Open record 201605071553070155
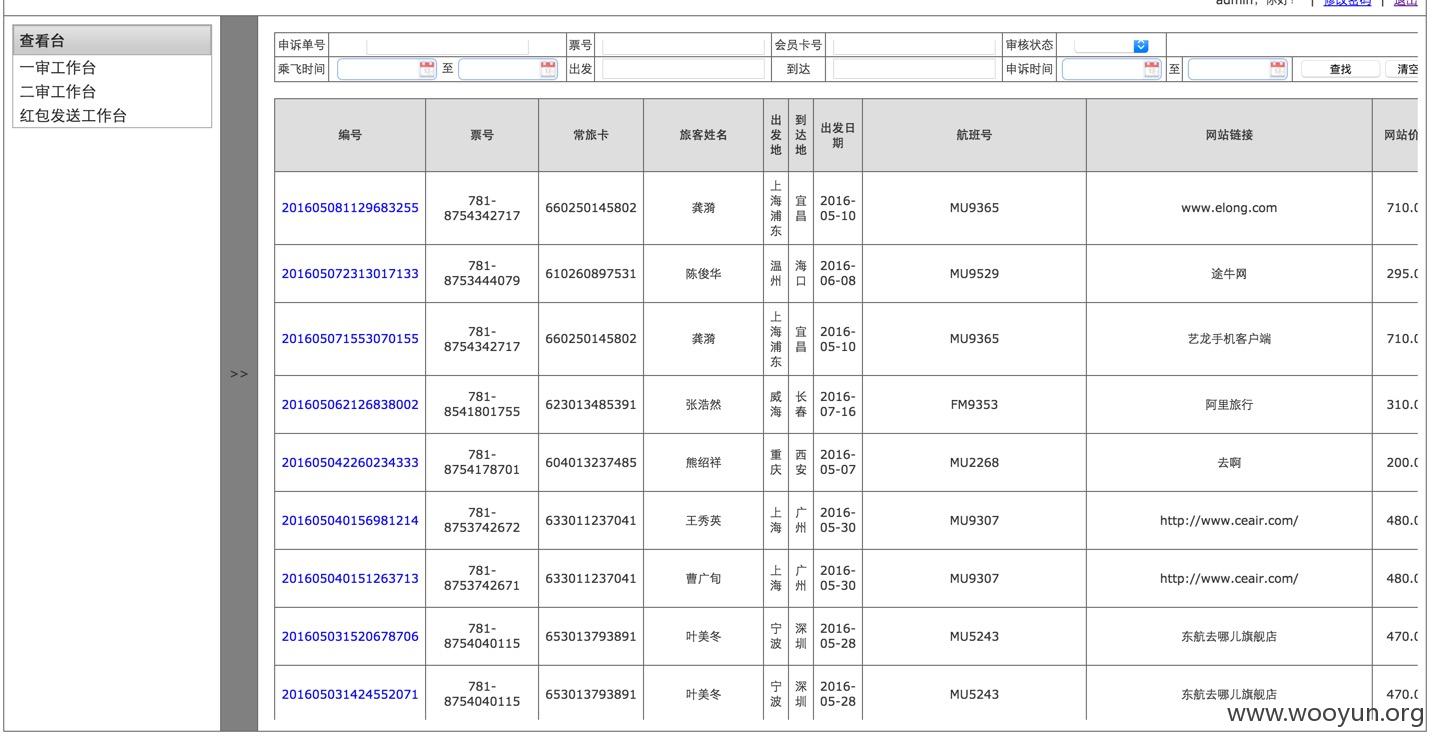This screenshot has width=1433, height=742. click(x=350, y=339)
